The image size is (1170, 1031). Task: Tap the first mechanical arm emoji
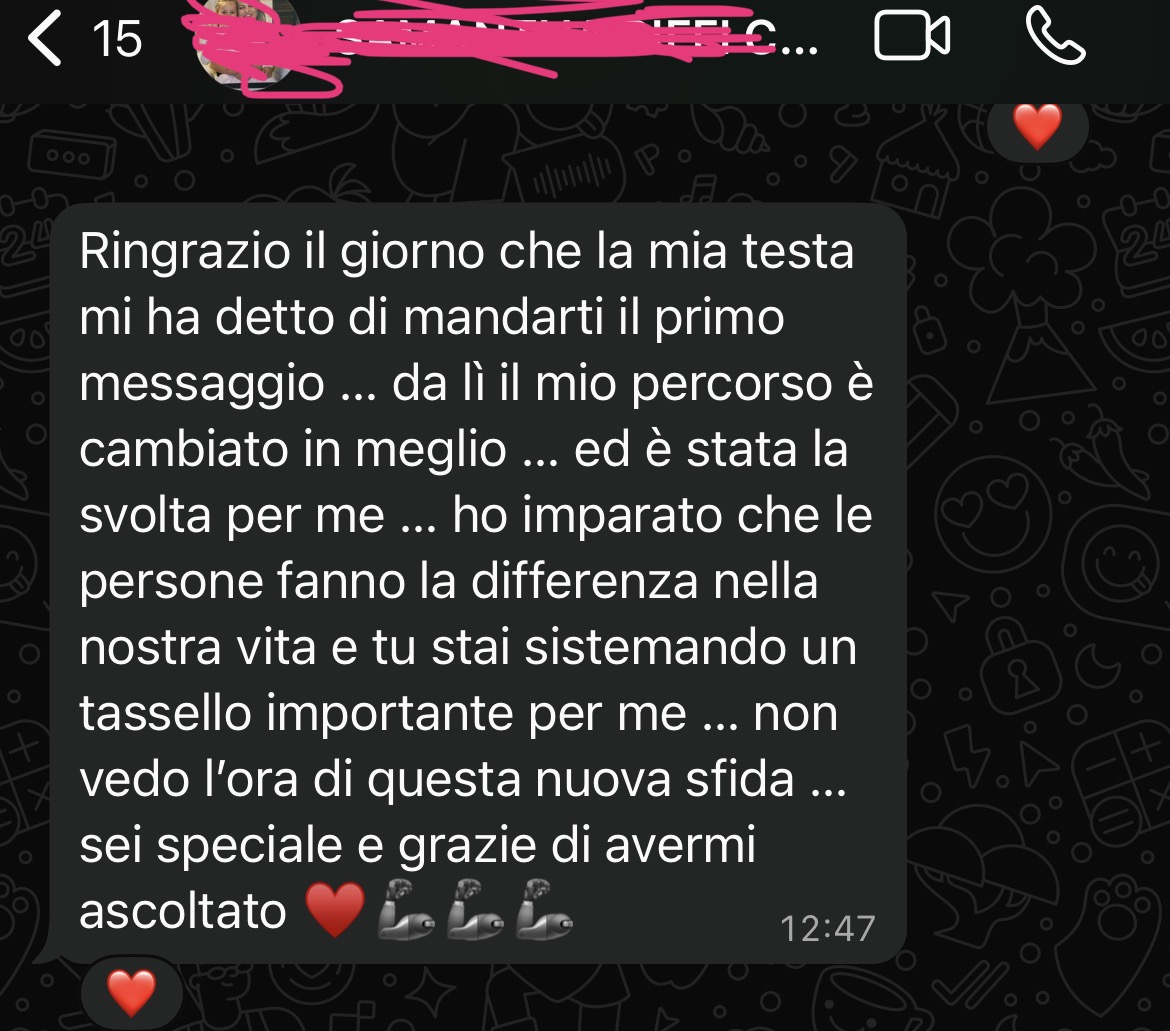pyautogui.click(x=406, y=909)
